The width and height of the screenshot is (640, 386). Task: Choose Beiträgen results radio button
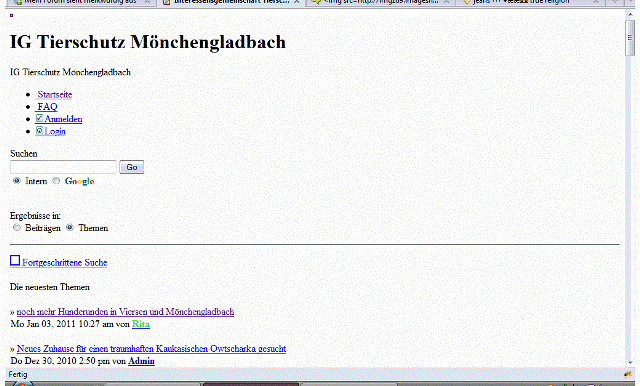17,227
